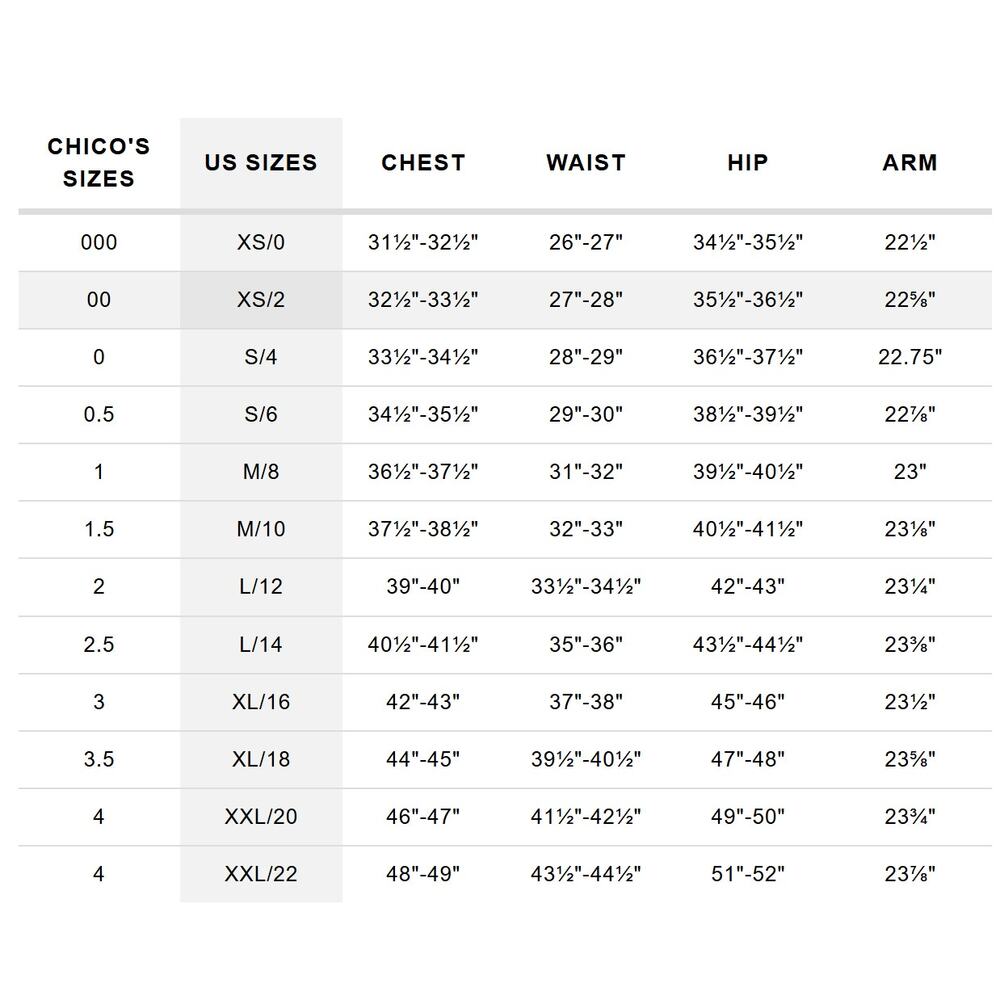Select the CHEST column header
This screenshot has width=1000, height=1000.
[x=423, y=163]
